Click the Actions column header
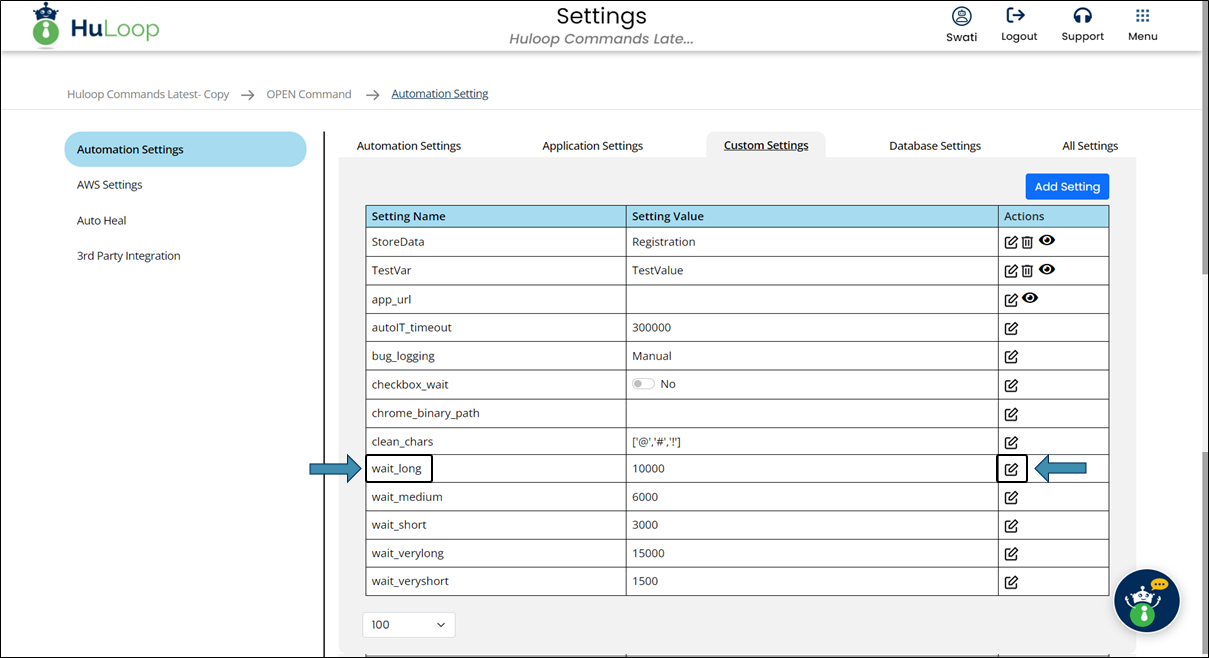1209x658 pixels. [x=1054, y=216]
